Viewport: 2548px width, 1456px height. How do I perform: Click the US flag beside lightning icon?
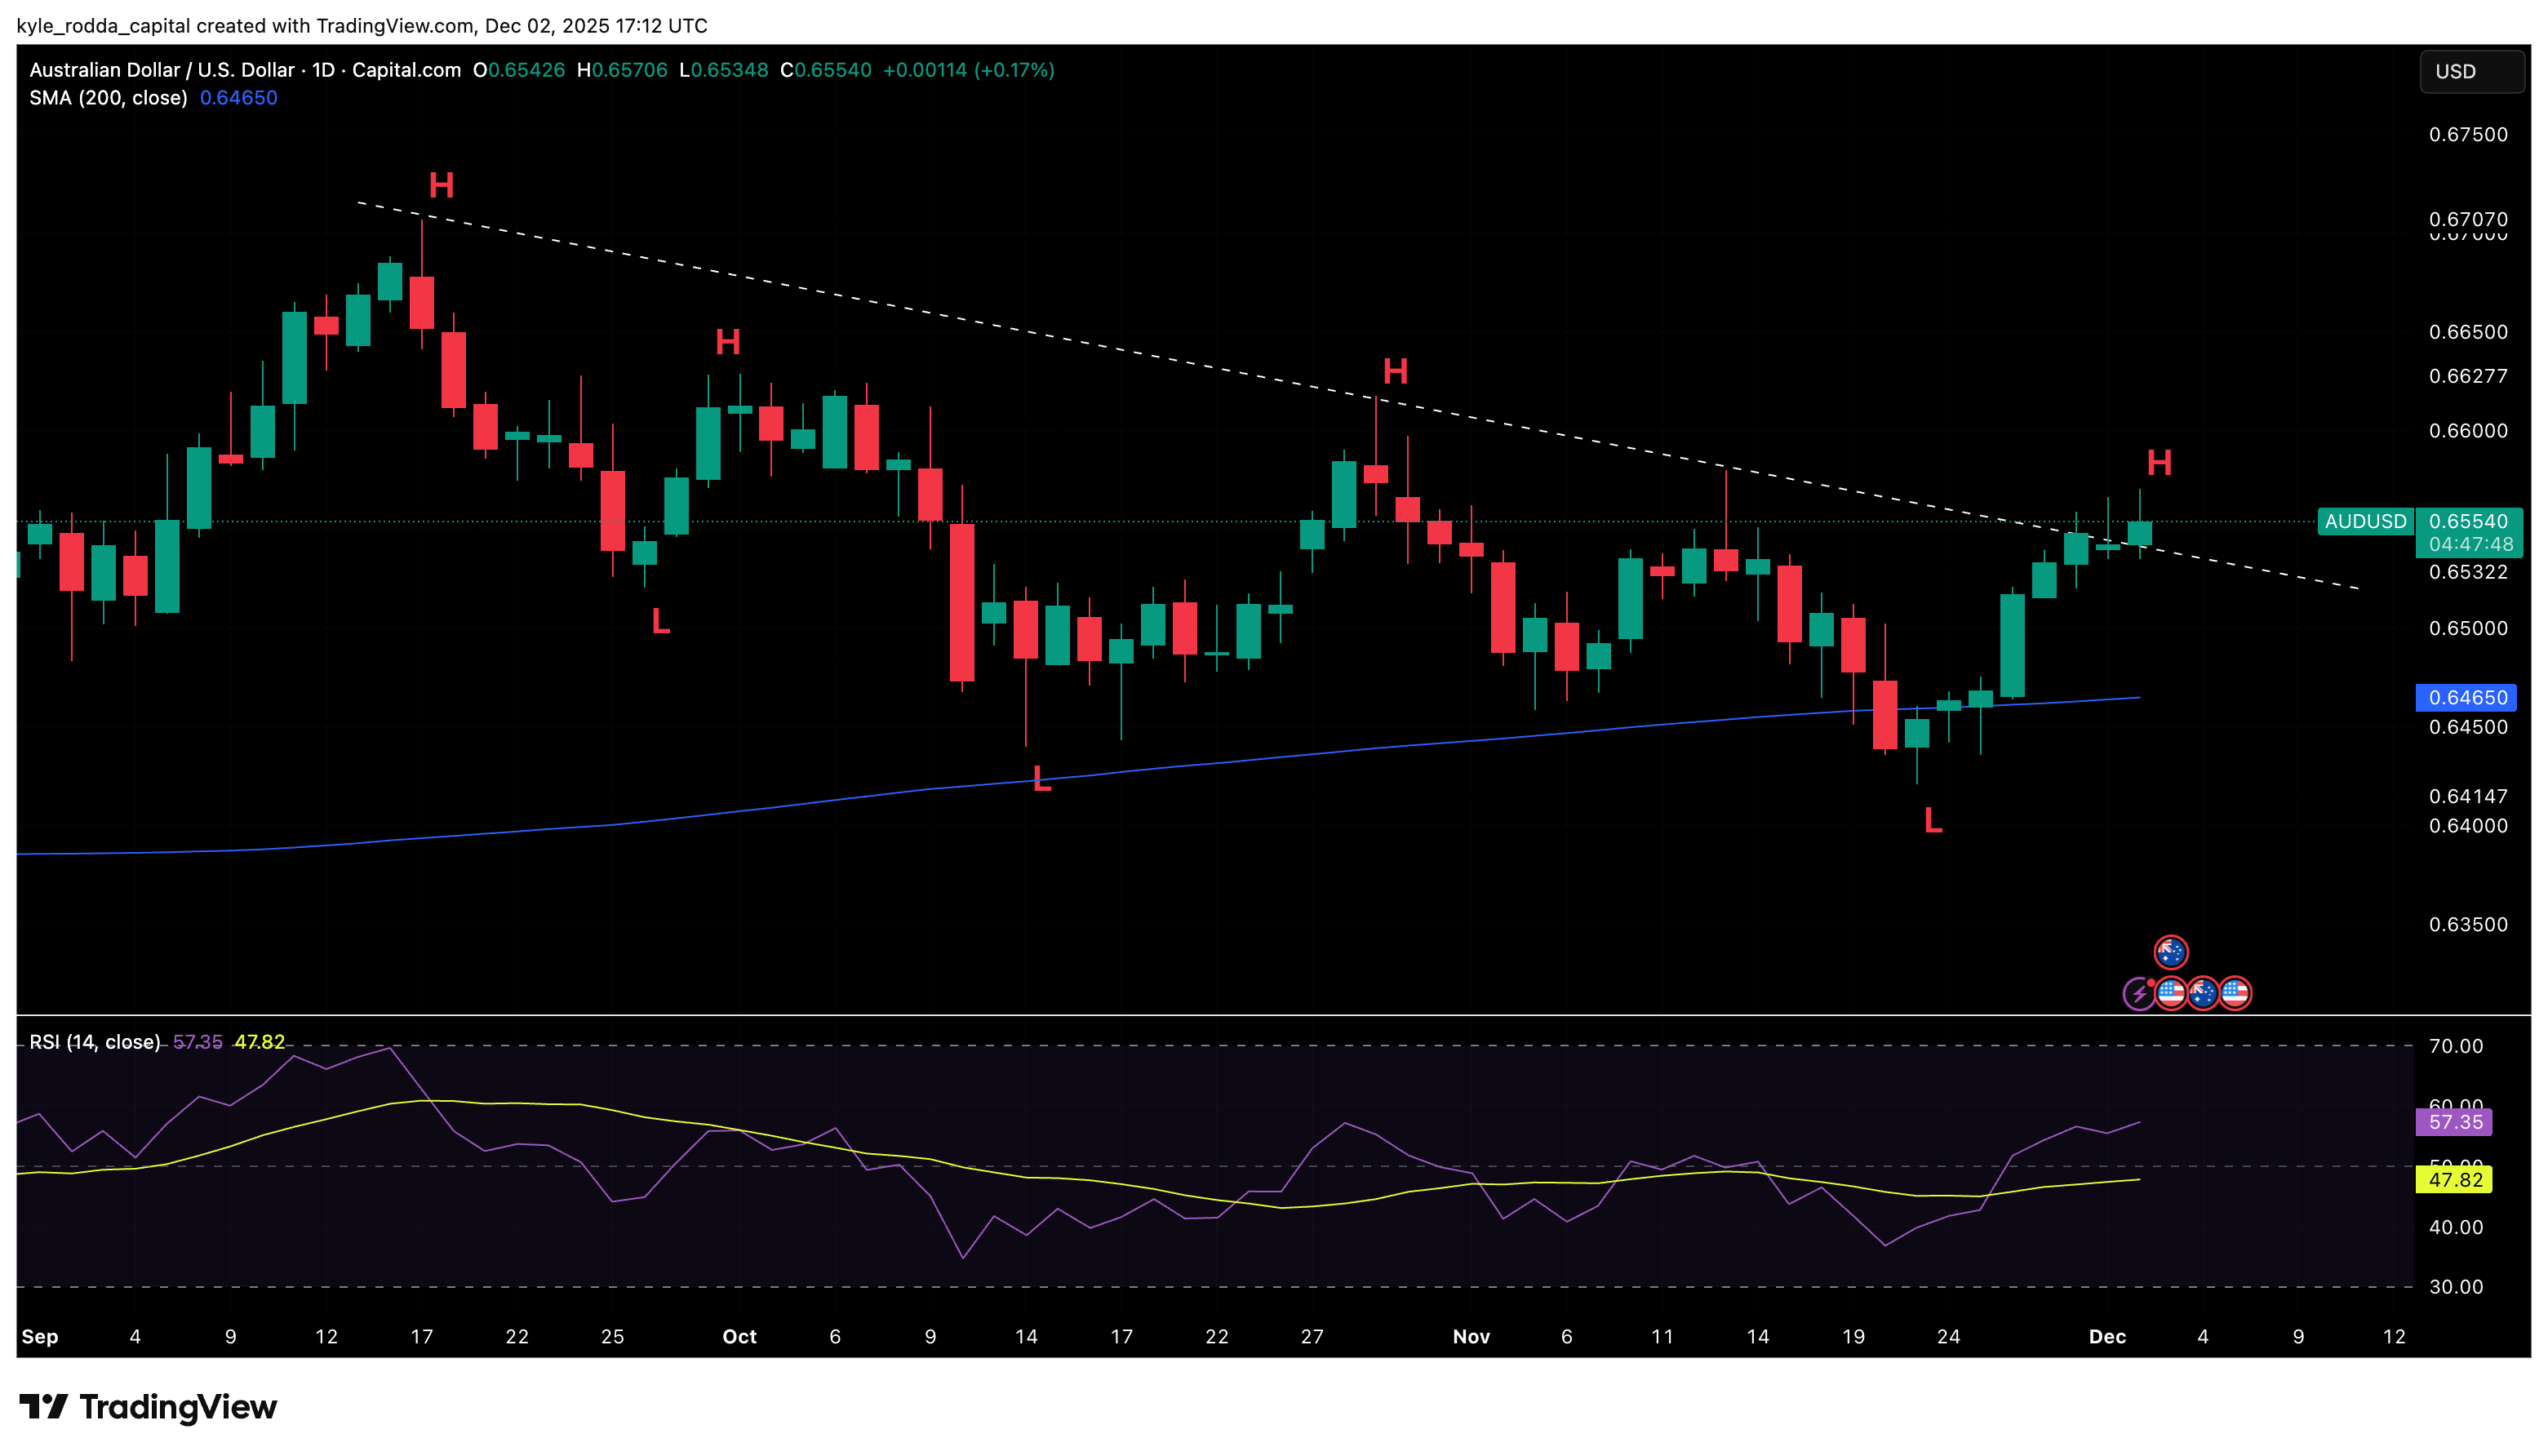pyautogui.click(x=2170, y=994)
